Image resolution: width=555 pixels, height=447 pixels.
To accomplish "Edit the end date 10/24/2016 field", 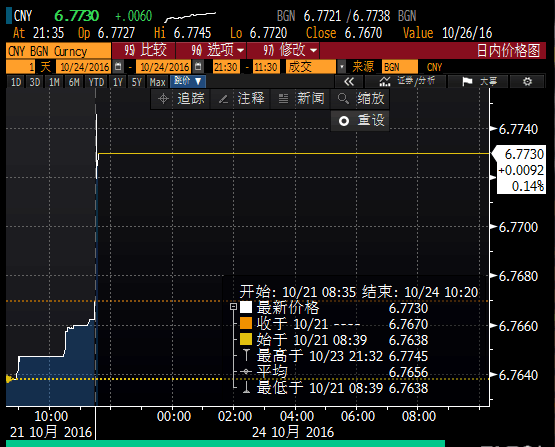I will click(x=165, y=67).
